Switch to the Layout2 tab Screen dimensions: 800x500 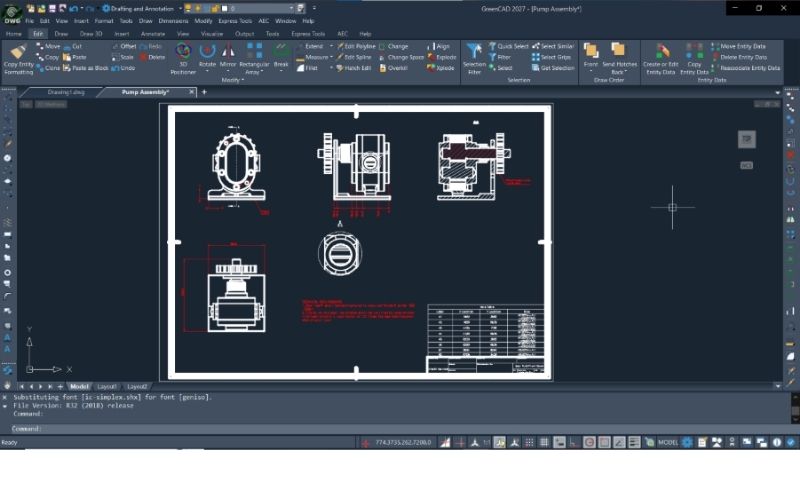[x=137, y=387]
